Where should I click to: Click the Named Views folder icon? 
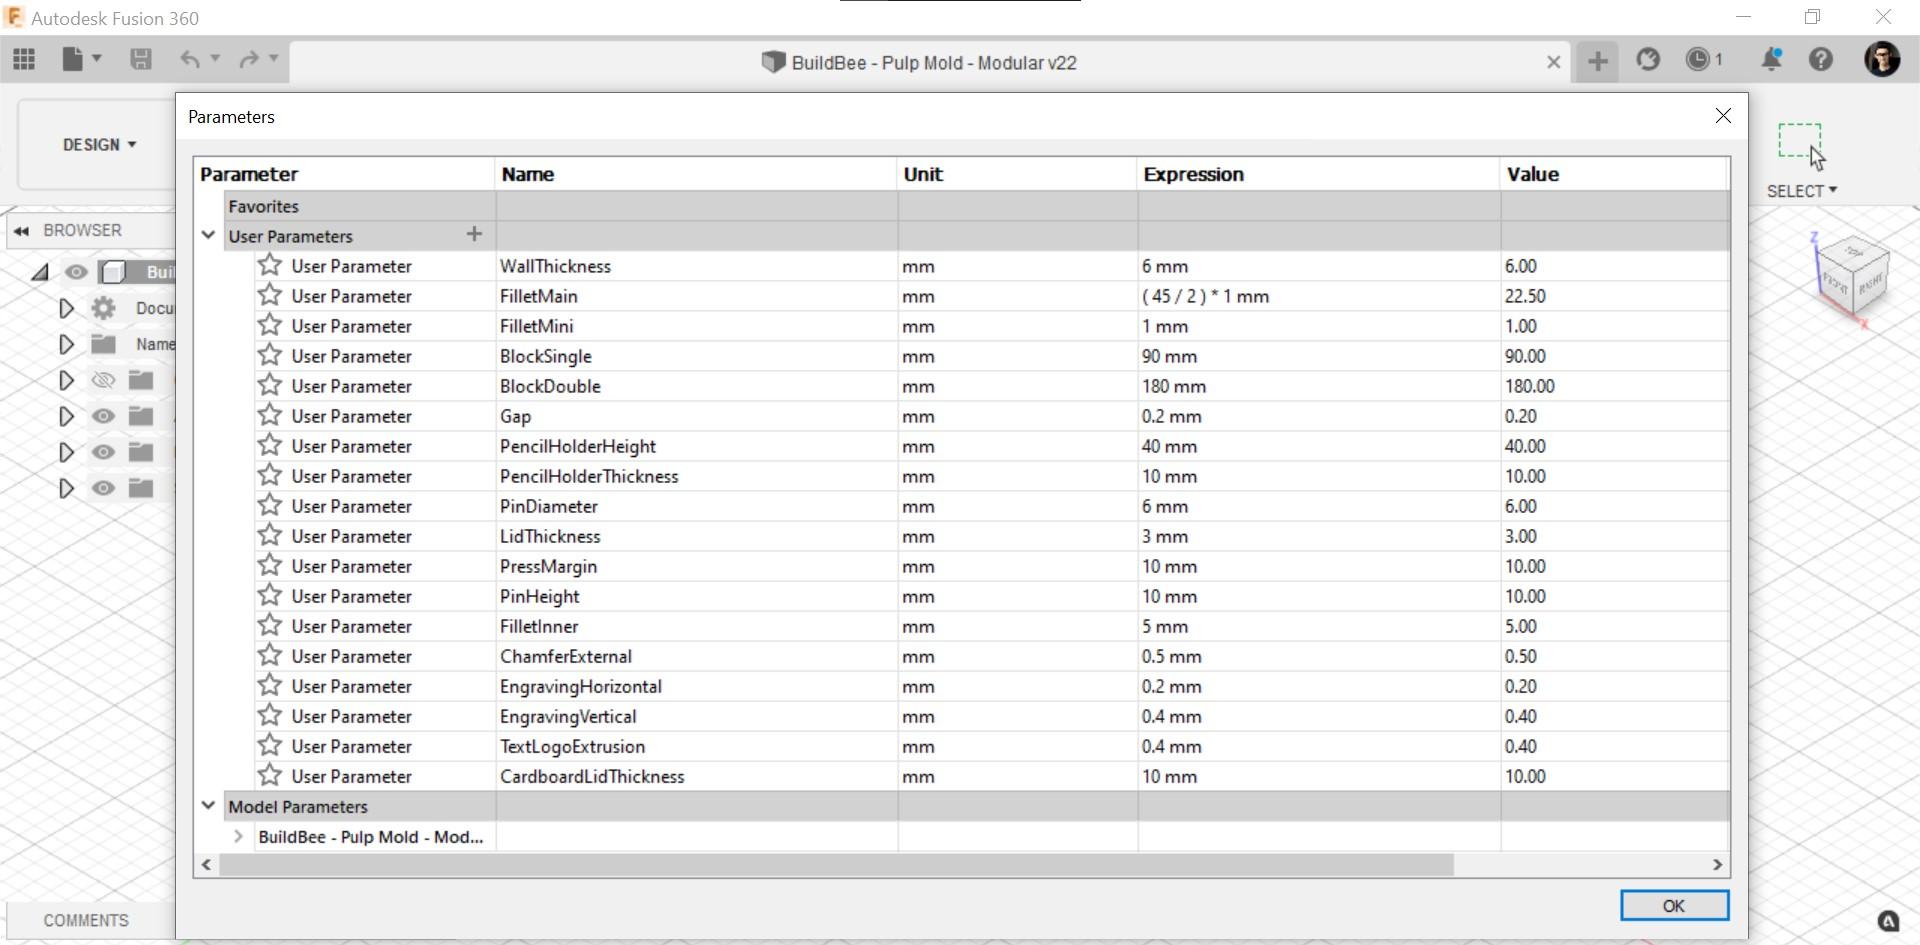pyautogui.click(x=103, y=344)
